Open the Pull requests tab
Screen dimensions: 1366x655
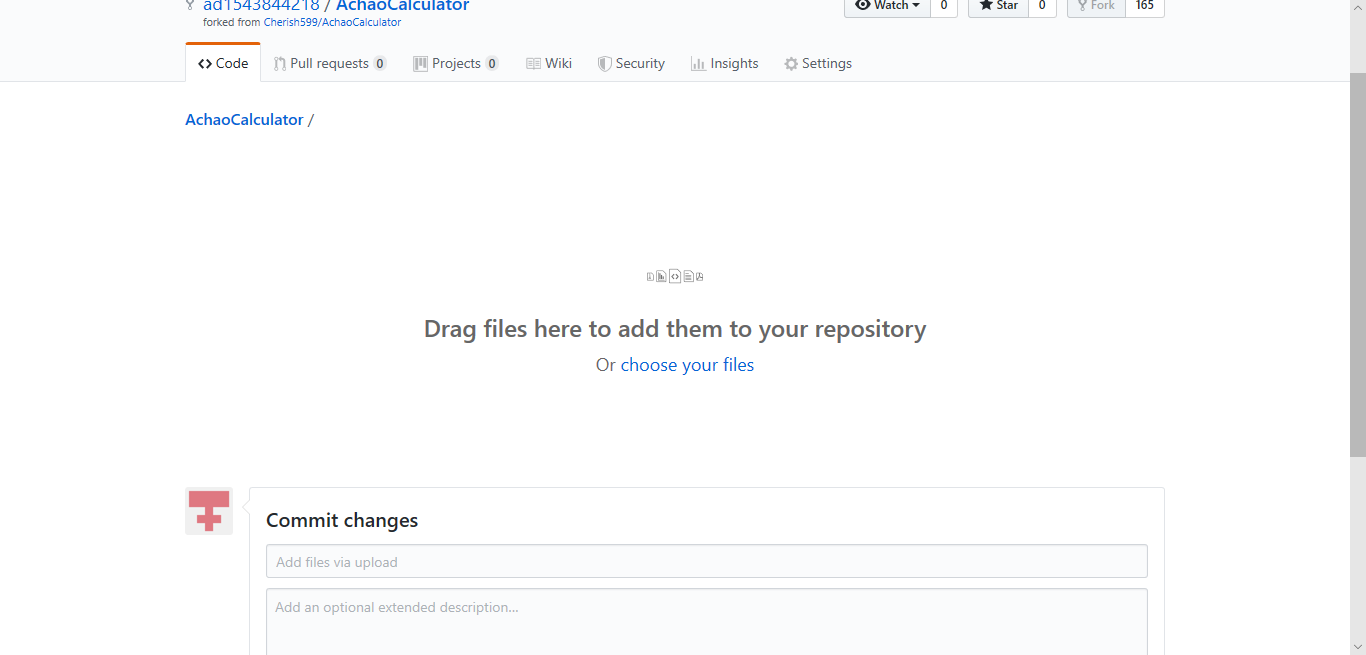pos(330,63)
